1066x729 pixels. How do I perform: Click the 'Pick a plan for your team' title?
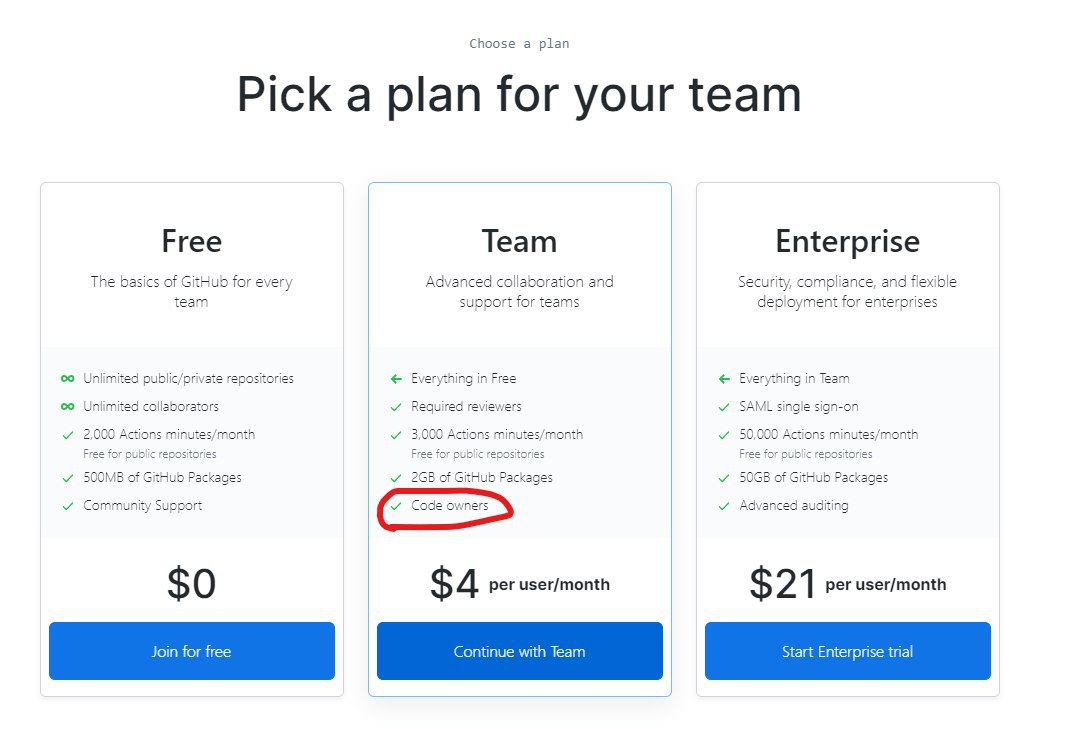click(519, 95)
